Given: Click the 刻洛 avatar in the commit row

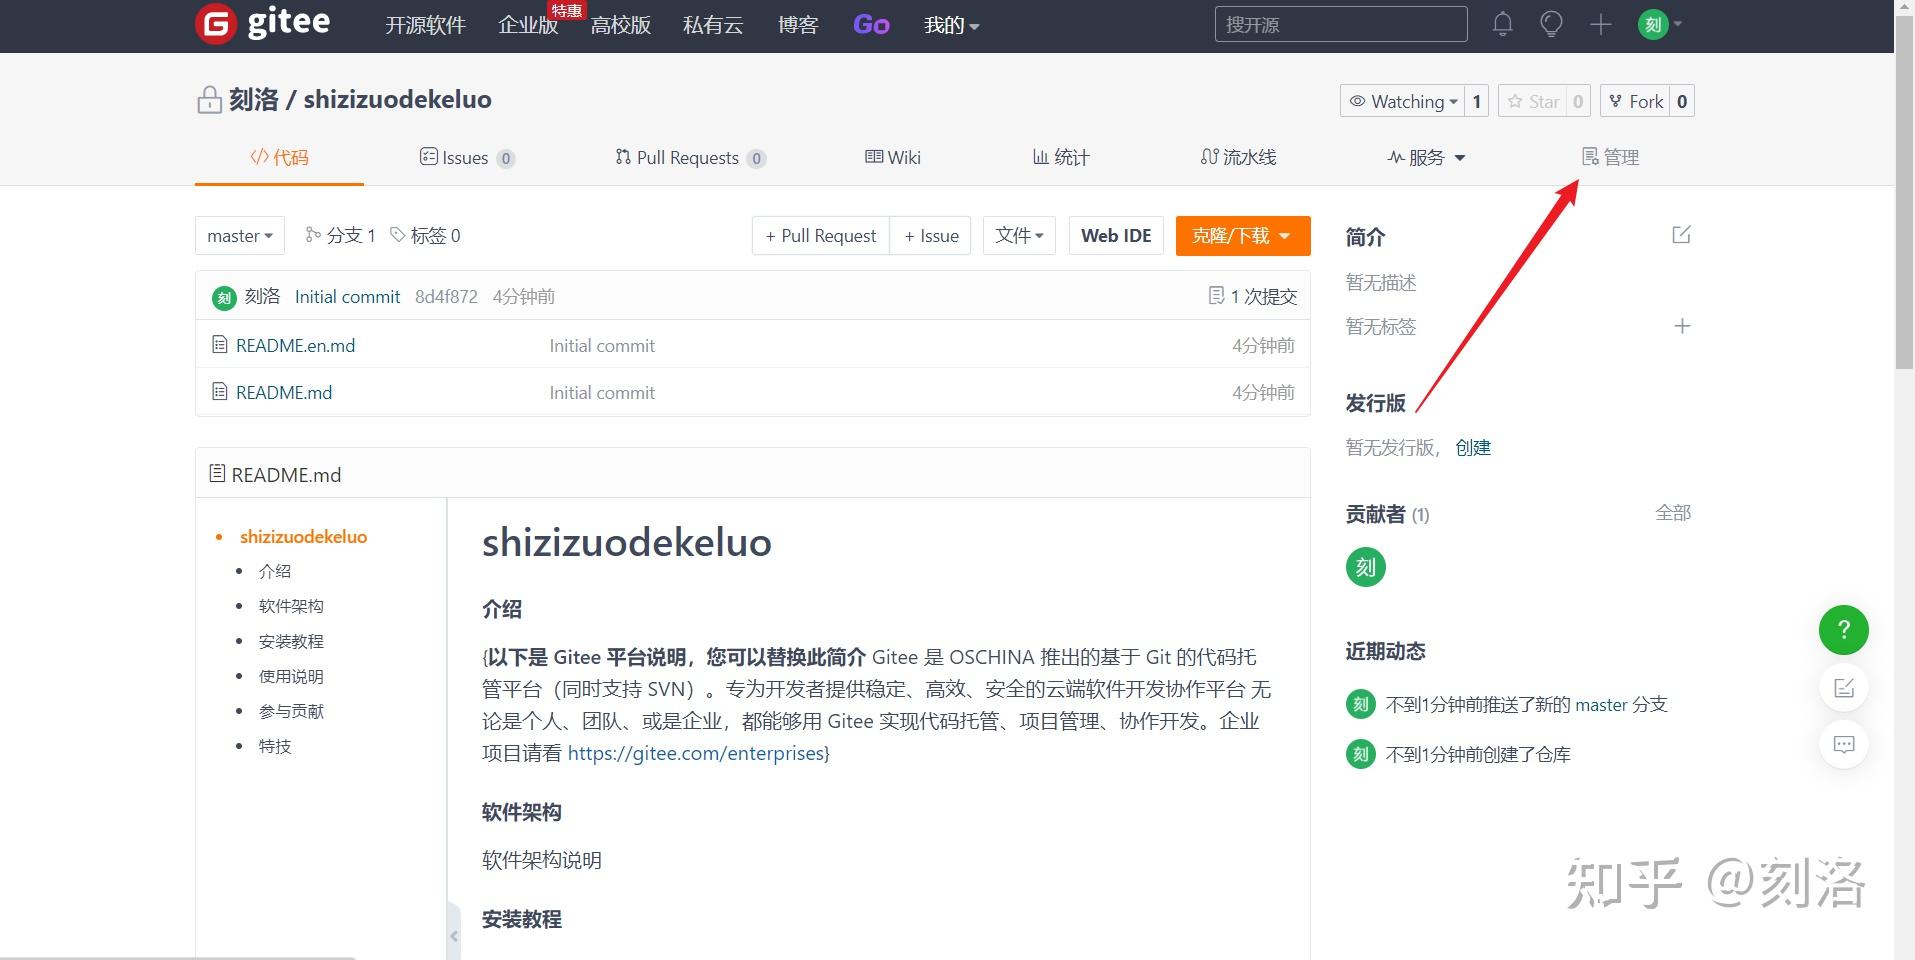Looking at the screenshot, I should tap(224, 297).
